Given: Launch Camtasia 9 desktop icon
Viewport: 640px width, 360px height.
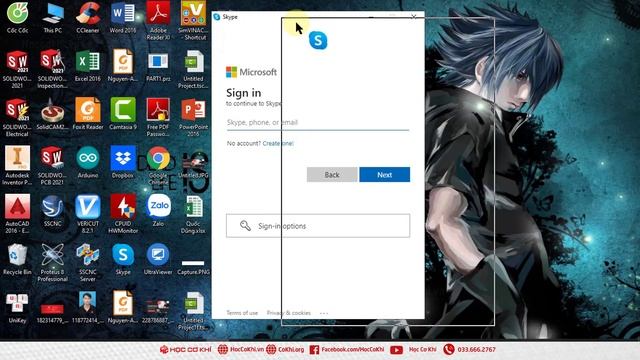Looking at the screenshot, I should pyautogui.click(x=123, y=110).
